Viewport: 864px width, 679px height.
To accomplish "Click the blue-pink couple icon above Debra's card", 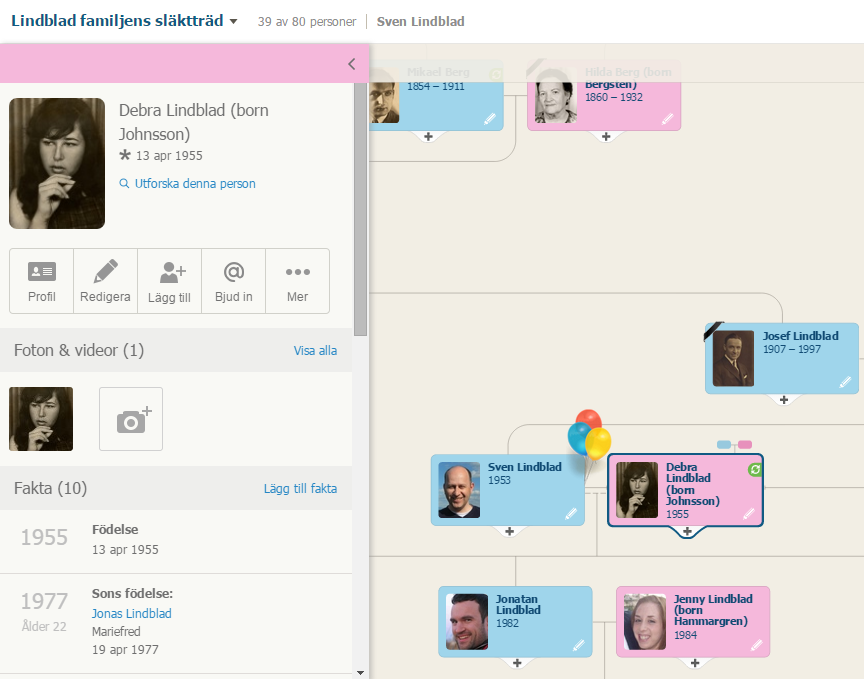I will [735, 445].
